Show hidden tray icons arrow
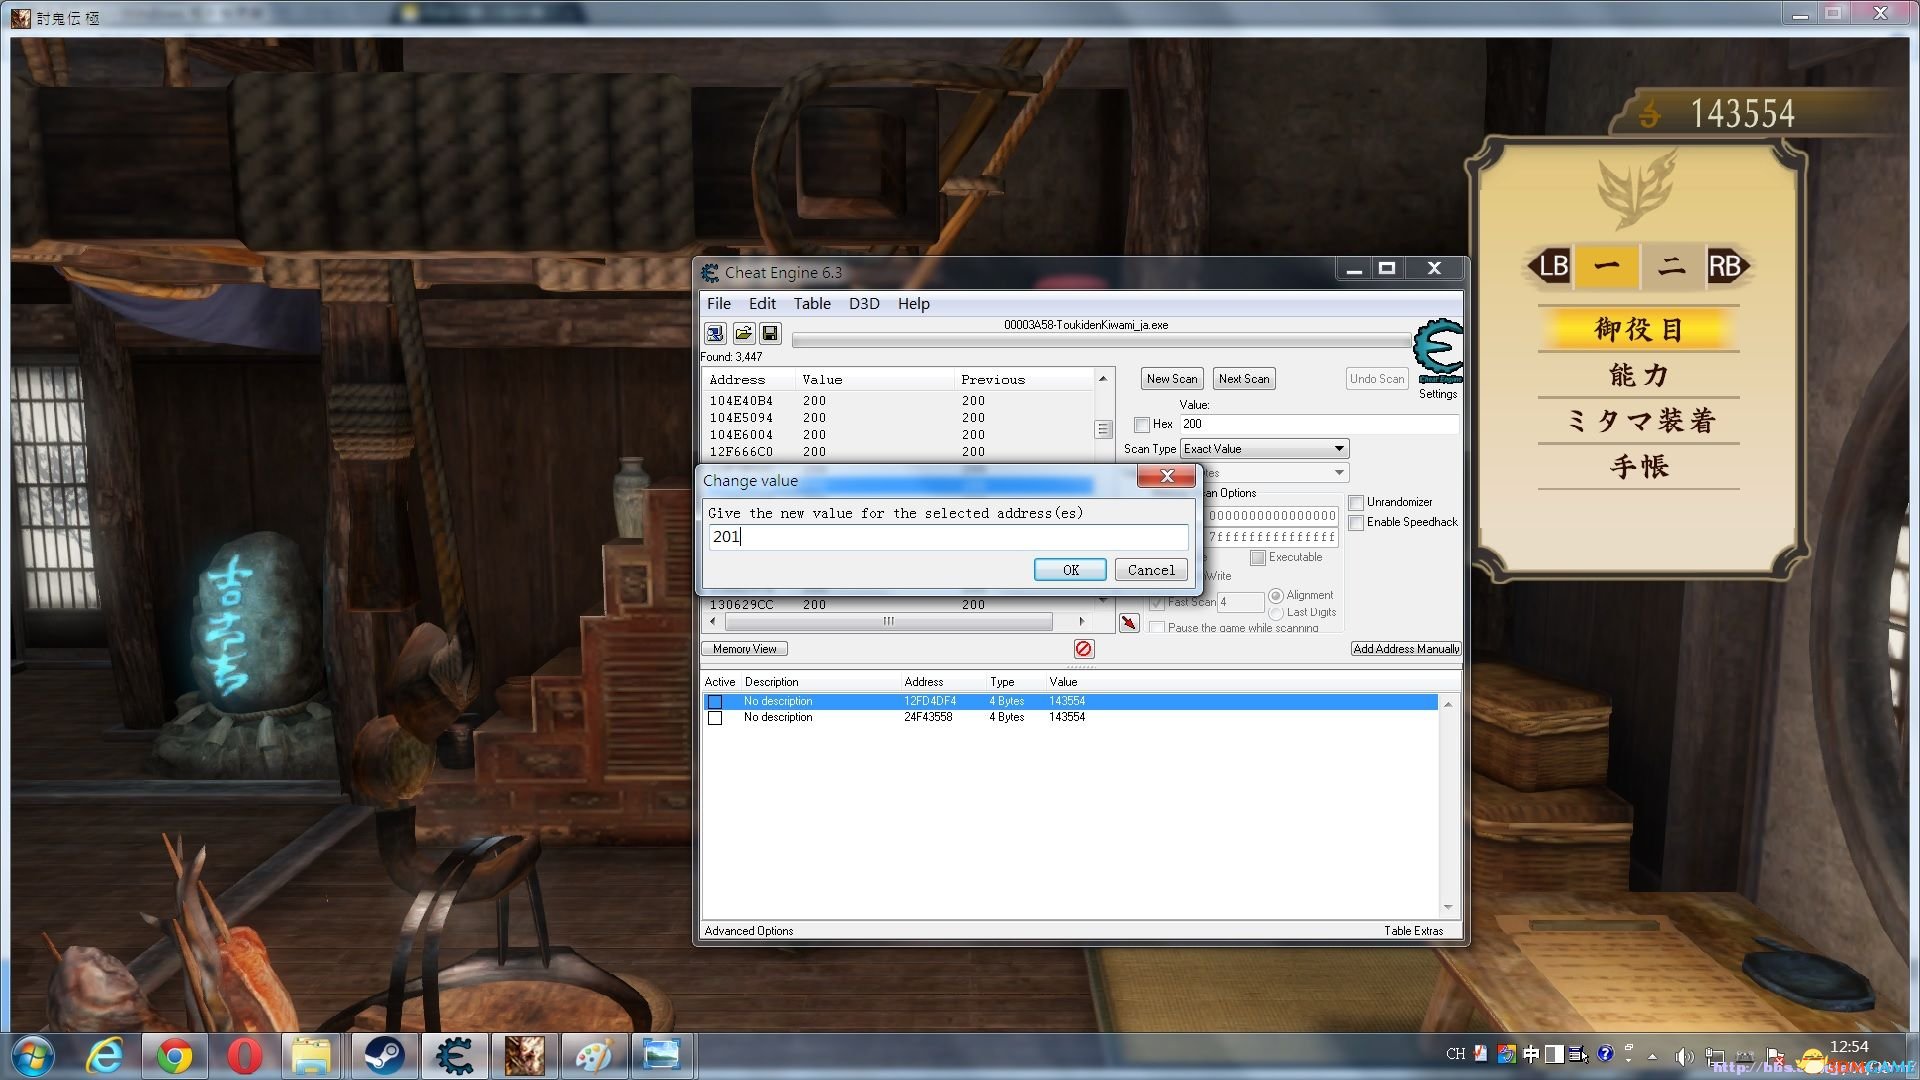1920x1080 pixels. (x=1652, y=1056)
